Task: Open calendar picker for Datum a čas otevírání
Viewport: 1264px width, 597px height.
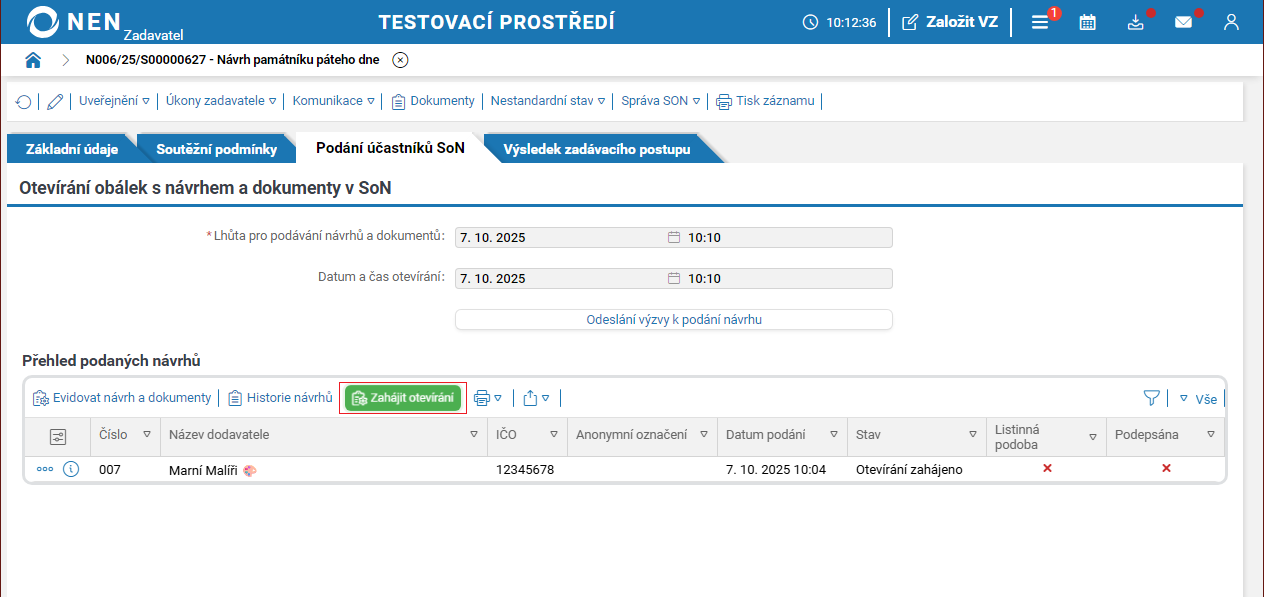Action: 674,278
